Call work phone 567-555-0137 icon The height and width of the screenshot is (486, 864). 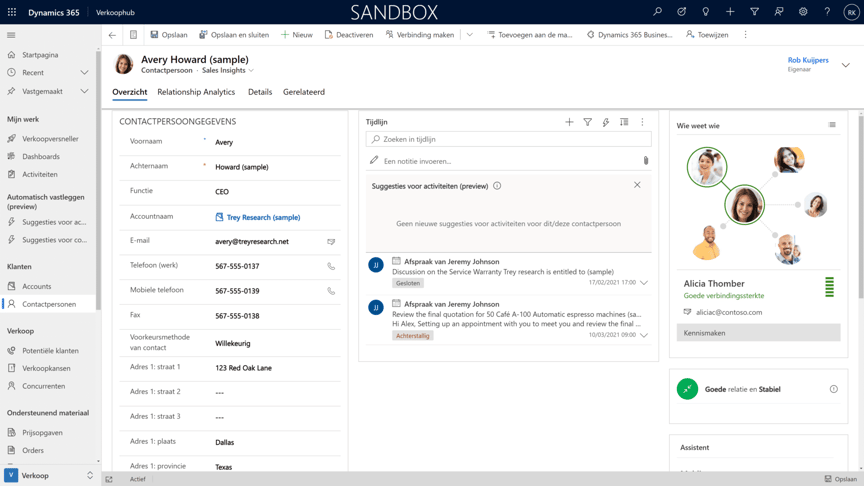(x=331, y=266)
